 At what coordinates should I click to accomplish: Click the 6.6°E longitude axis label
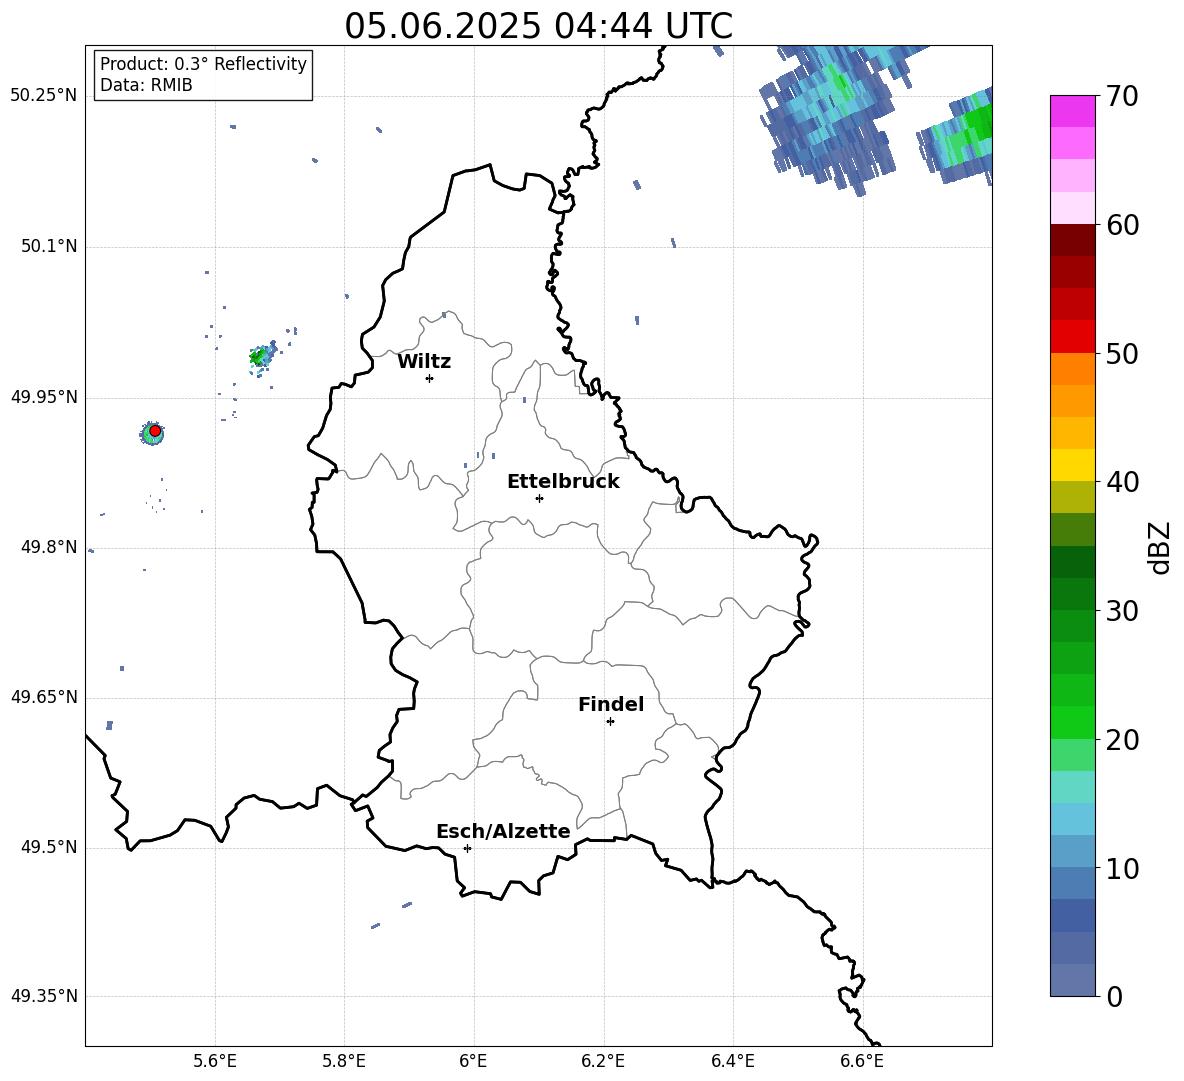coord(862,1062)
